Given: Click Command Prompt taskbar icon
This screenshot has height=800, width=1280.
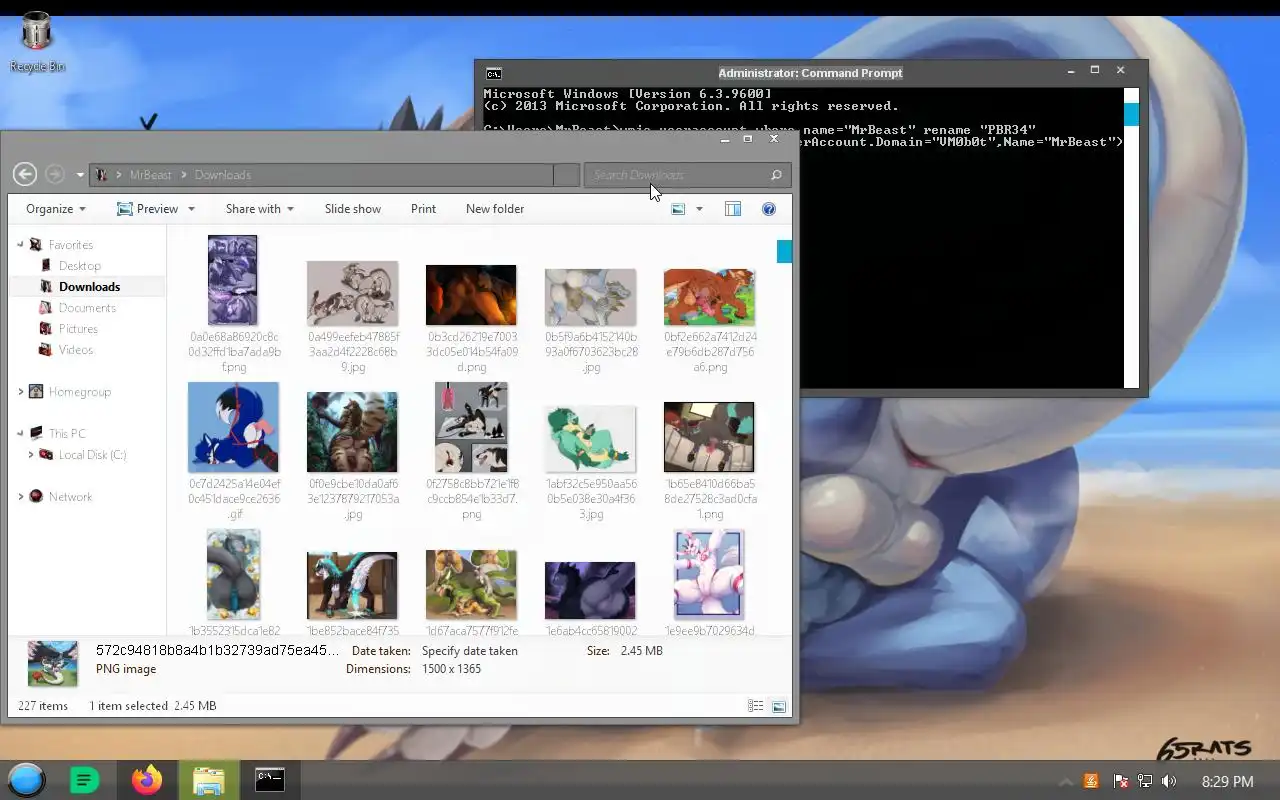Looking at the screenshot, I should pyautogui.click(x=270, y=780).
